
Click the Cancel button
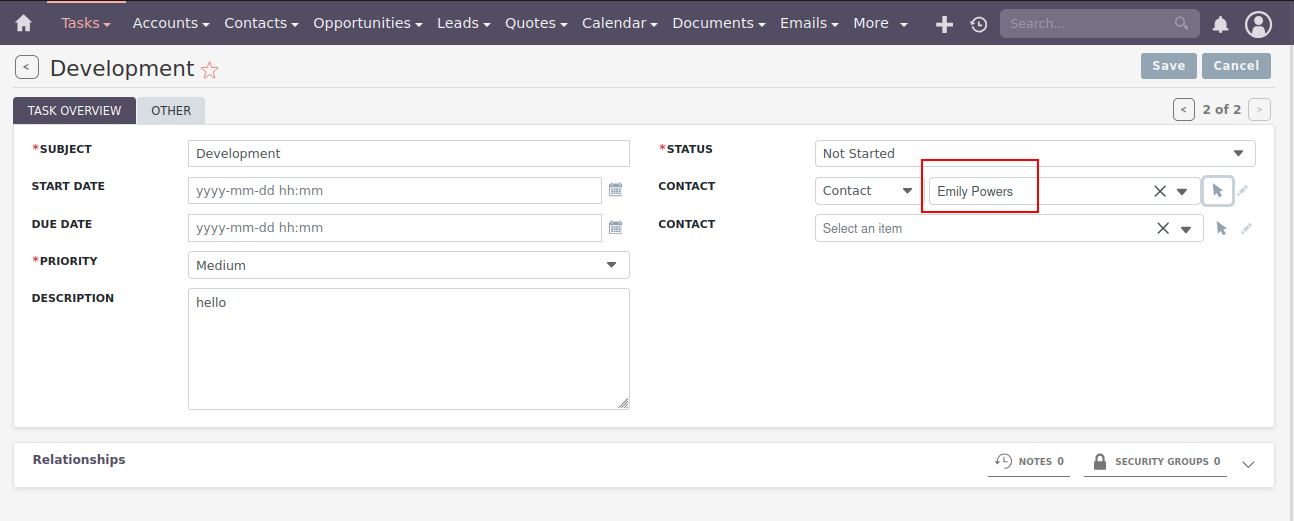pos(1236,66)
